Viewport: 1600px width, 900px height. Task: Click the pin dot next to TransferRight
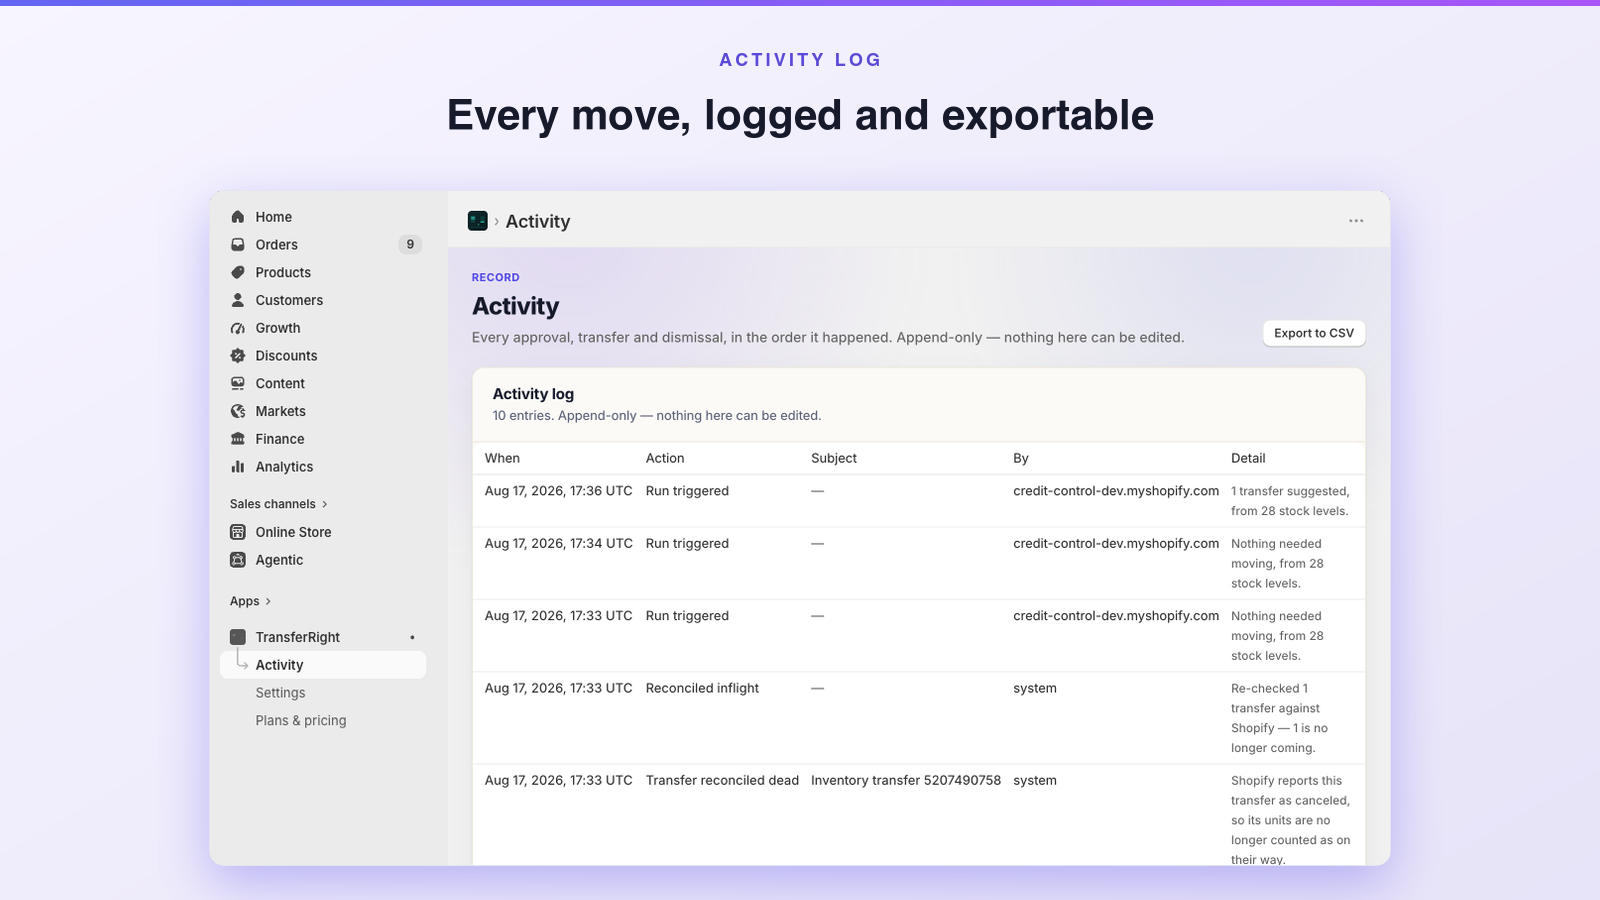(412, 637)
